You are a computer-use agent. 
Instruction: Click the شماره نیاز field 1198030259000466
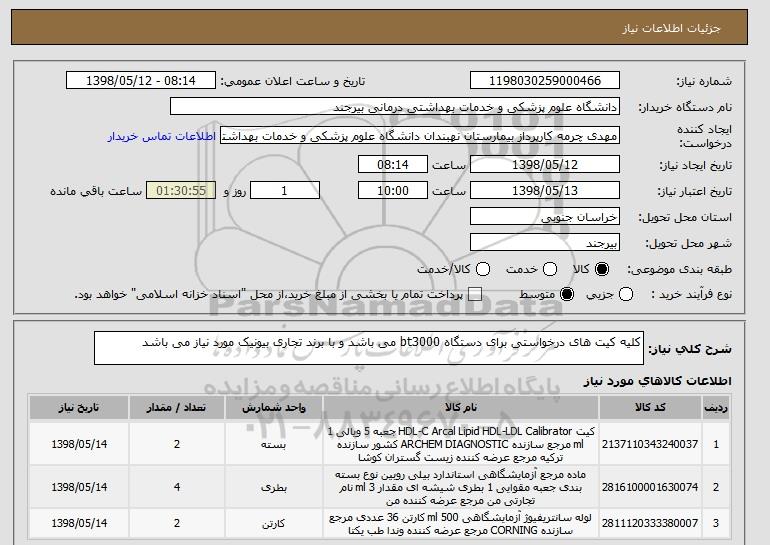click(545, 81)
